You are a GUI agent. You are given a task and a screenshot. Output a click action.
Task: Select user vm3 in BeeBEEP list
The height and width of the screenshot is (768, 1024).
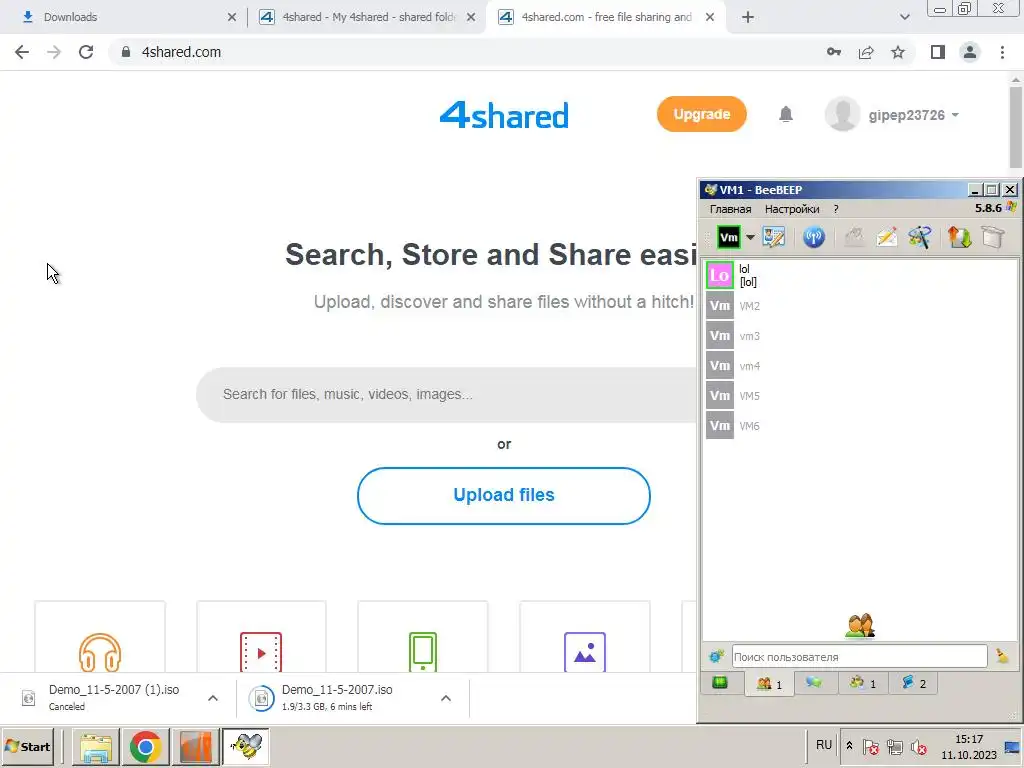point(861,336)
